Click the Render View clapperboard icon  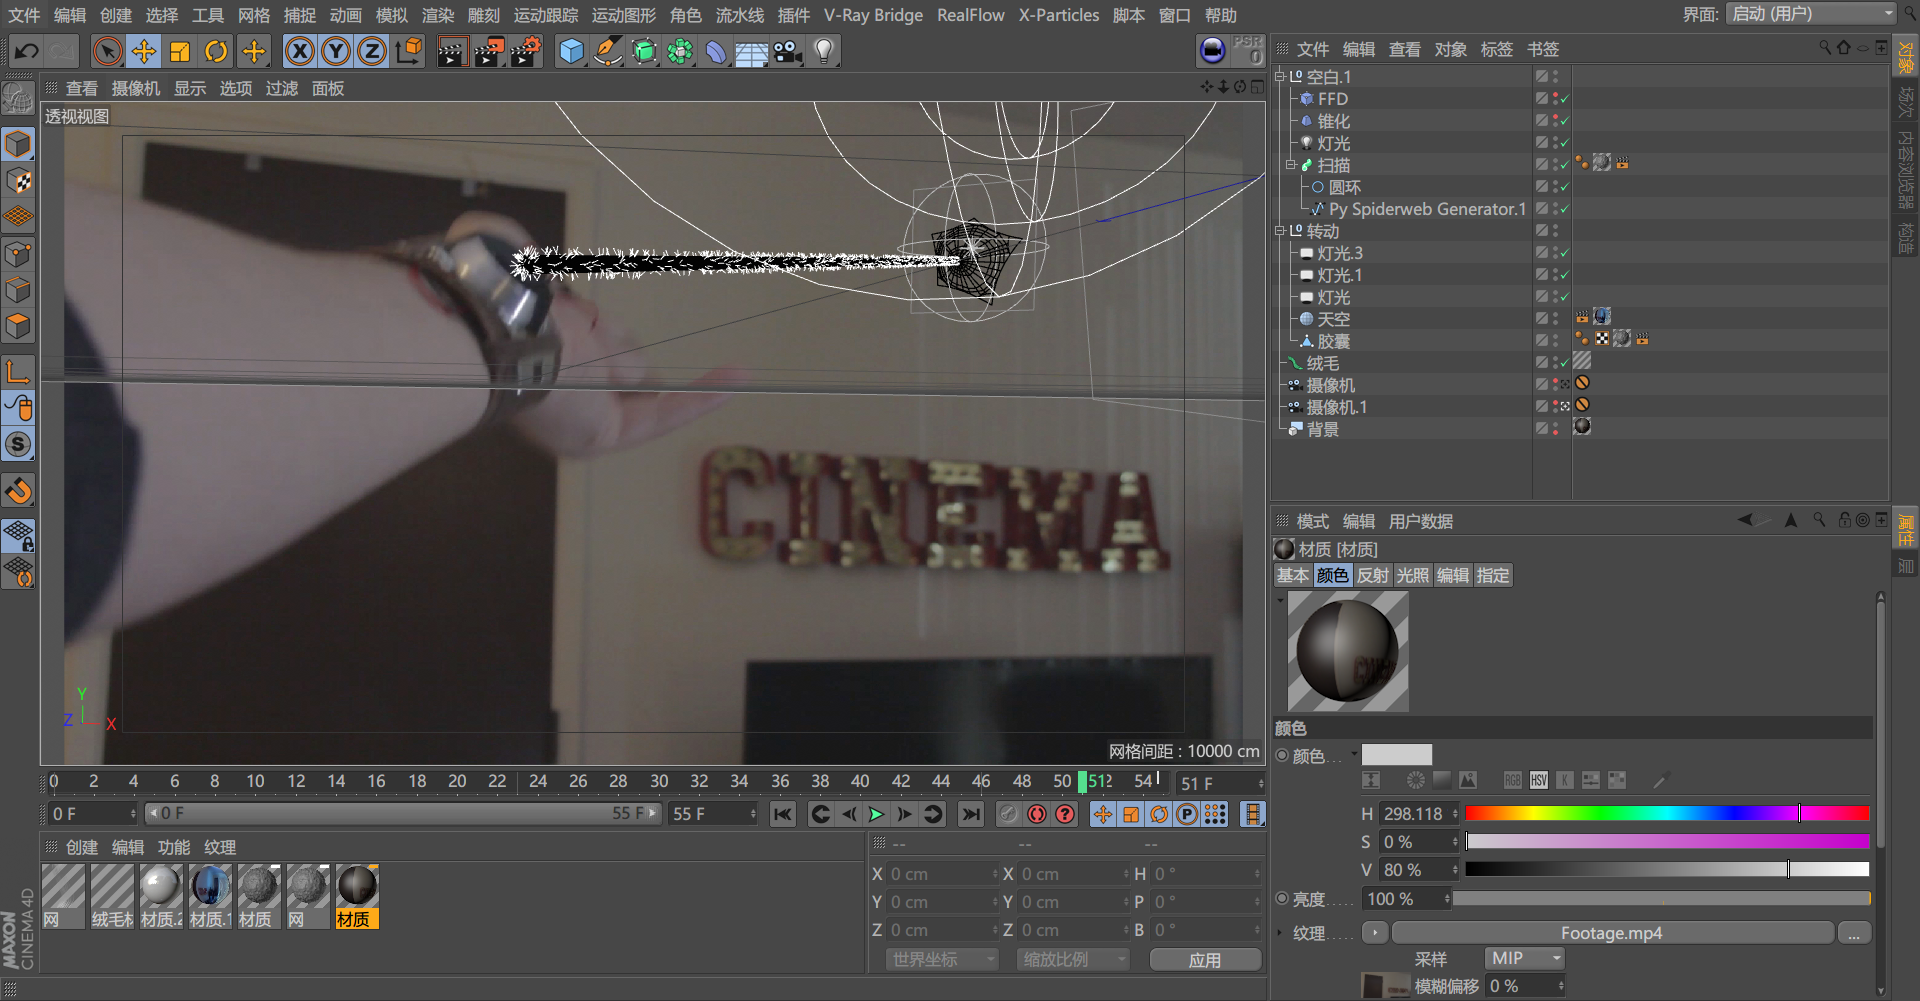point(452,51)
